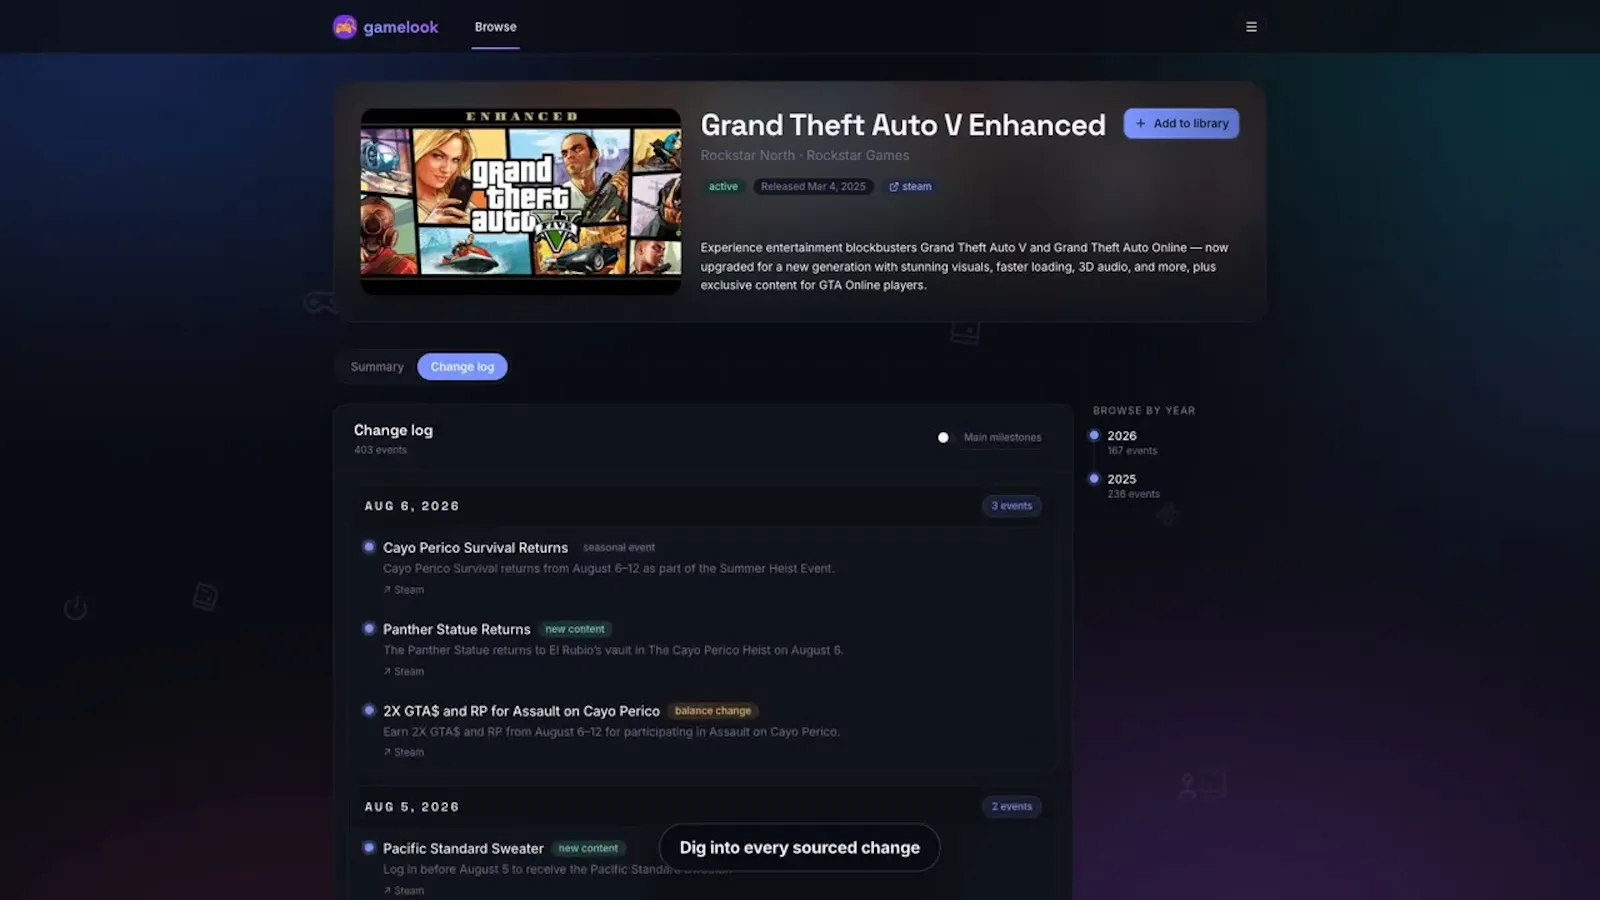Click the seasonal event tag
The height and width of the screenshot is (900, 1600).
coord(619,548)
